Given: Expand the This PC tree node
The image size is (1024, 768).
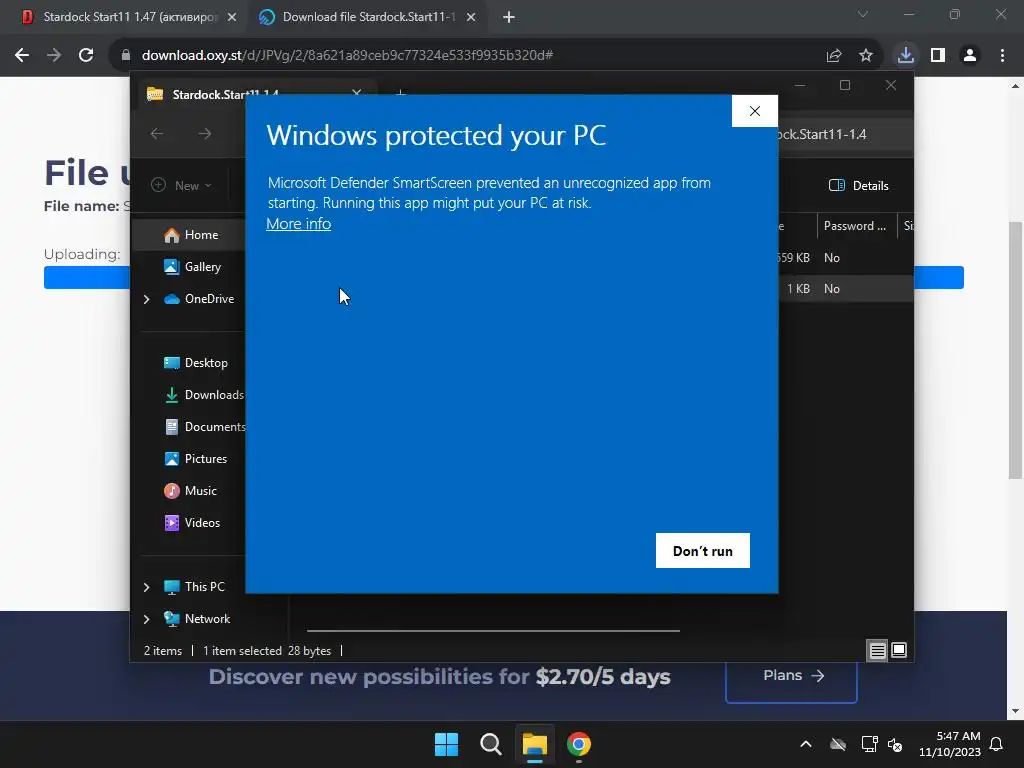Looking at the screenshot, I should pyautogui.click(x=146, y=587).
